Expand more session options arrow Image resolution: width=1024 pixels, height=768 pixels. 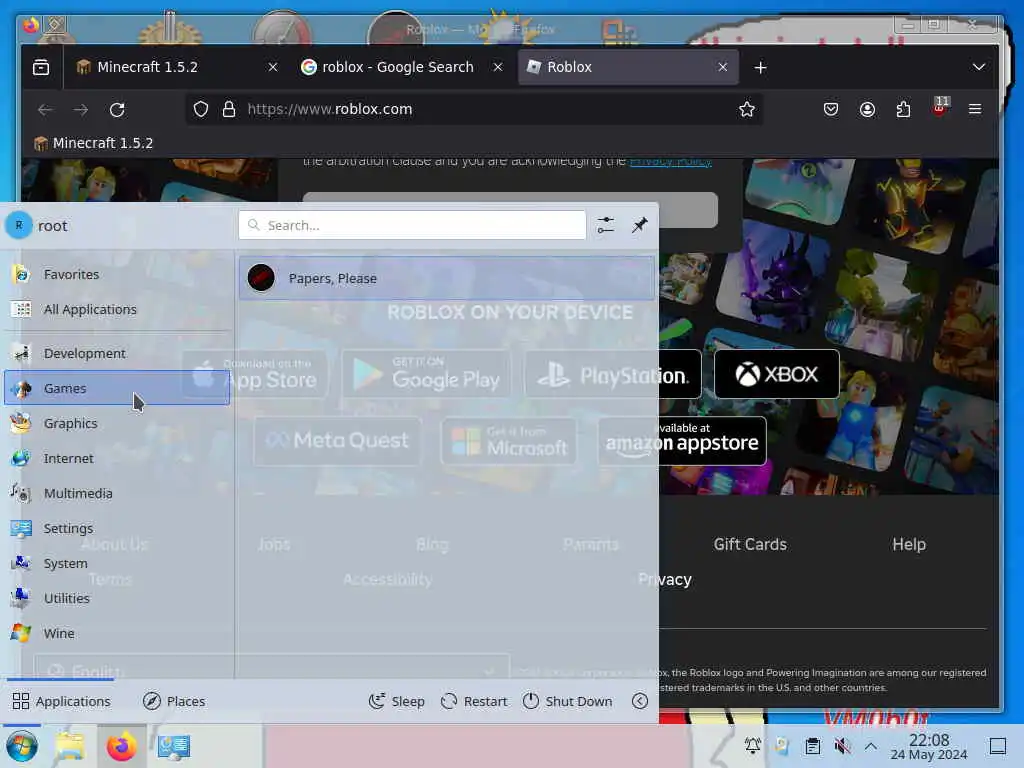tap(640, 701)
